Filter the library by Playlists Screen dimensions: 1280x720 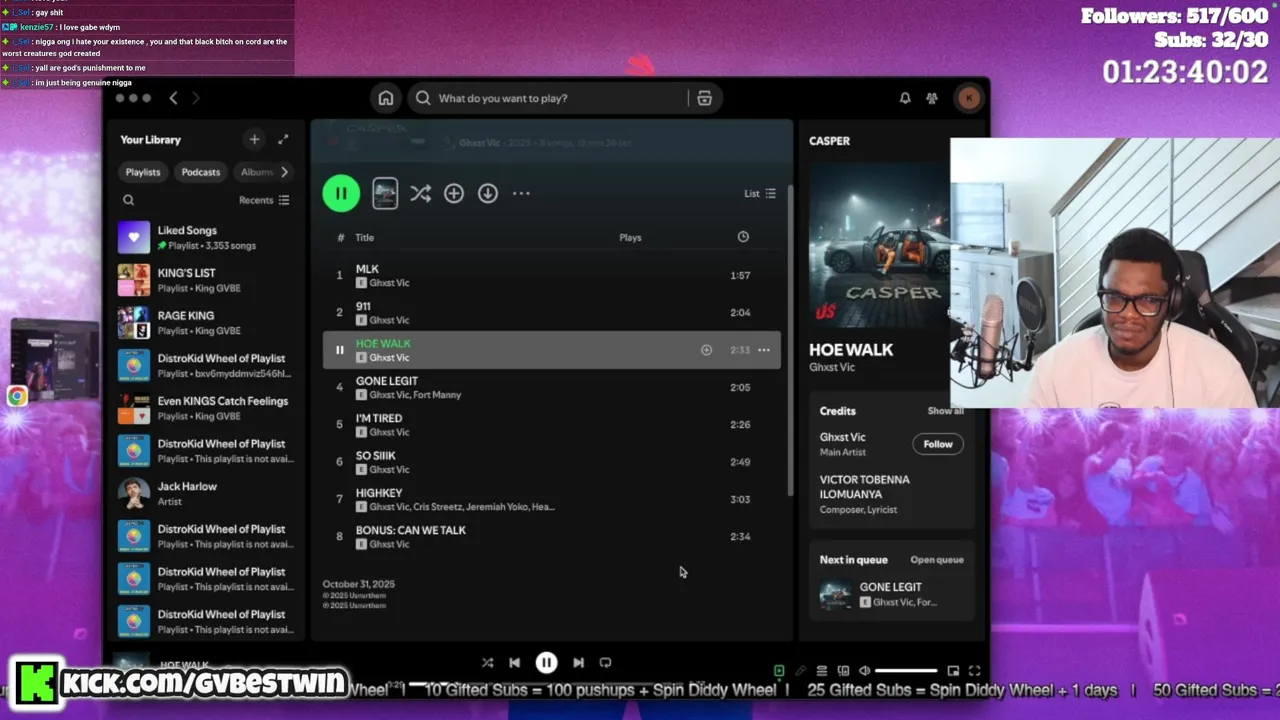143,172
